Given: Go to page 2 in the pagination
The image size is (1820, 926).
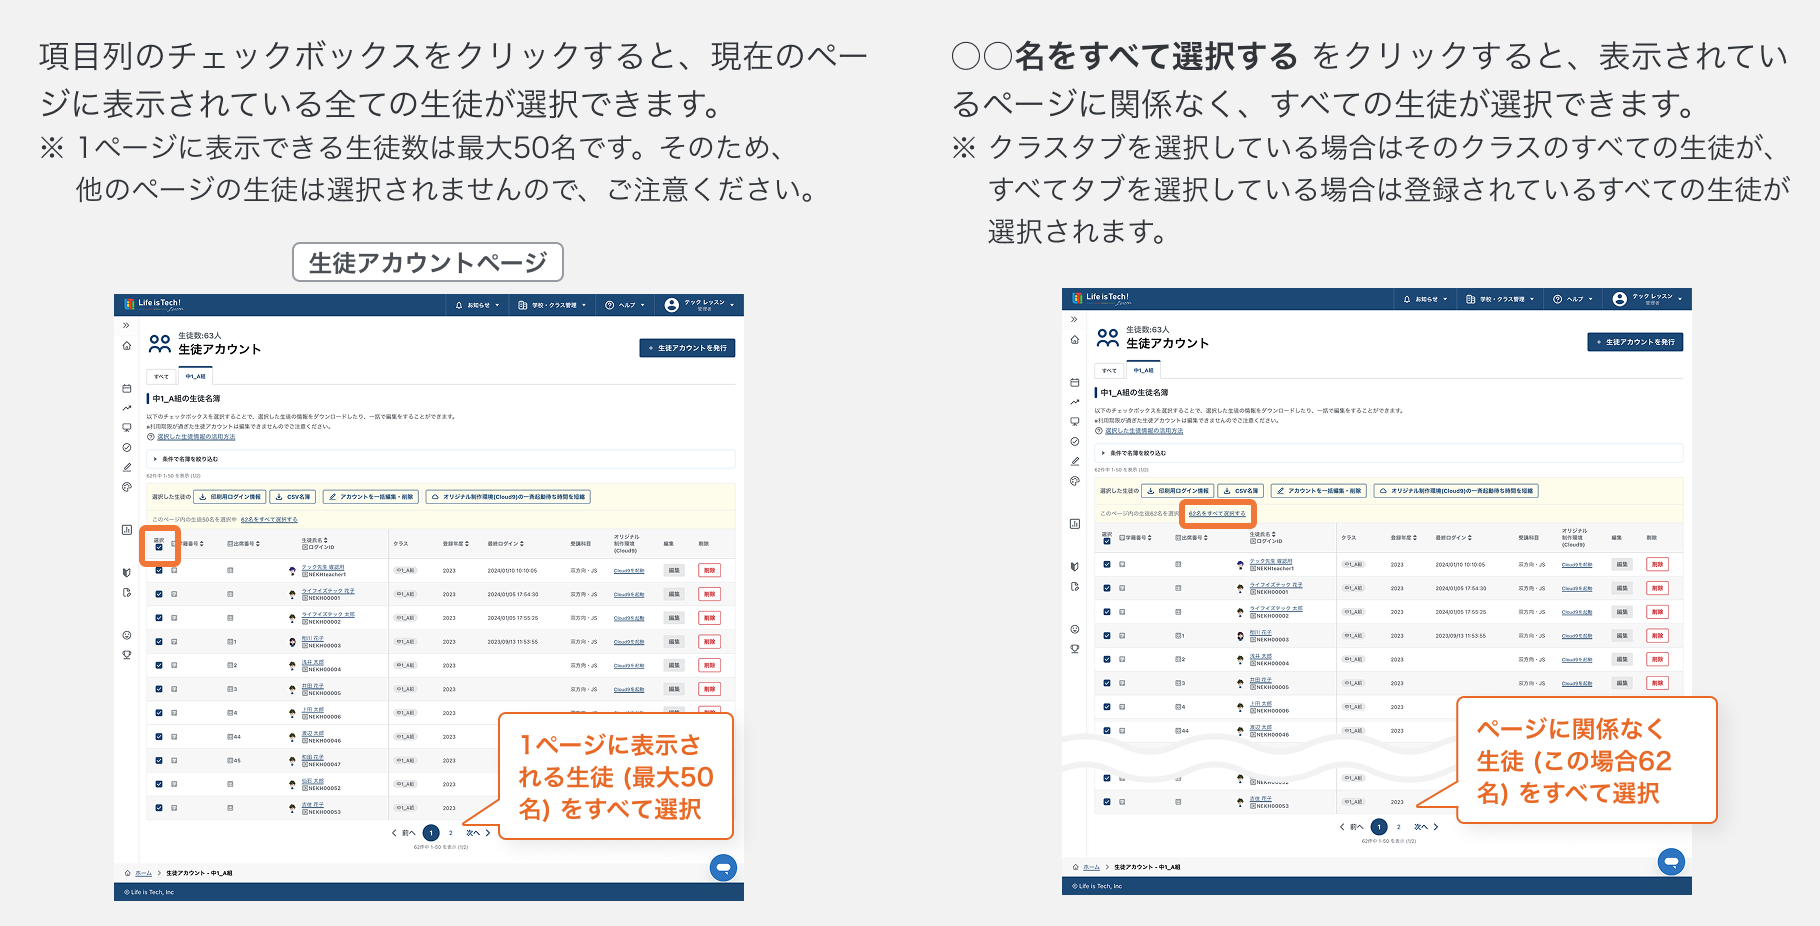Looking at the screenshot, I should tap(453, 831).
